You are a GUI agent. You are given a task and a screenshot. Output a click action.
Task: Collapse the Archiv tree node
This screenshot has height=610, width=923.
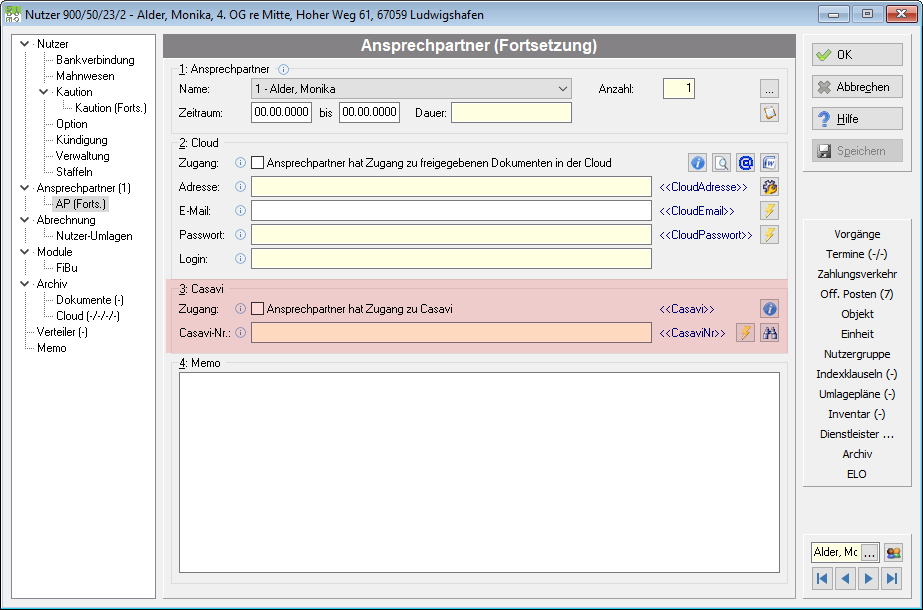24,284
